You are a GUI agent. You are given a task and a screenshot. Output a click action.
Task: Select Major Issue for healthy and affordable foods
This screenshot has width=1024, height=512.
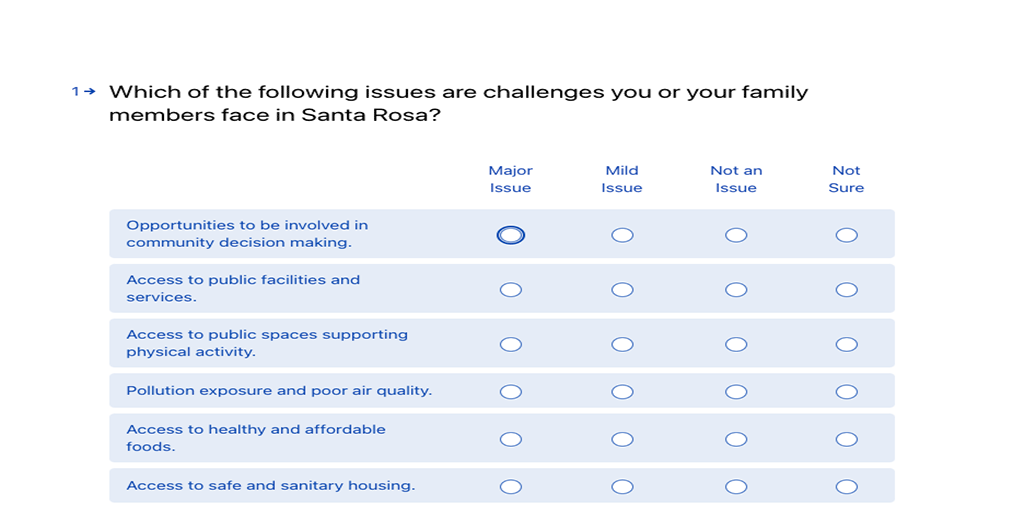point(511,439)
